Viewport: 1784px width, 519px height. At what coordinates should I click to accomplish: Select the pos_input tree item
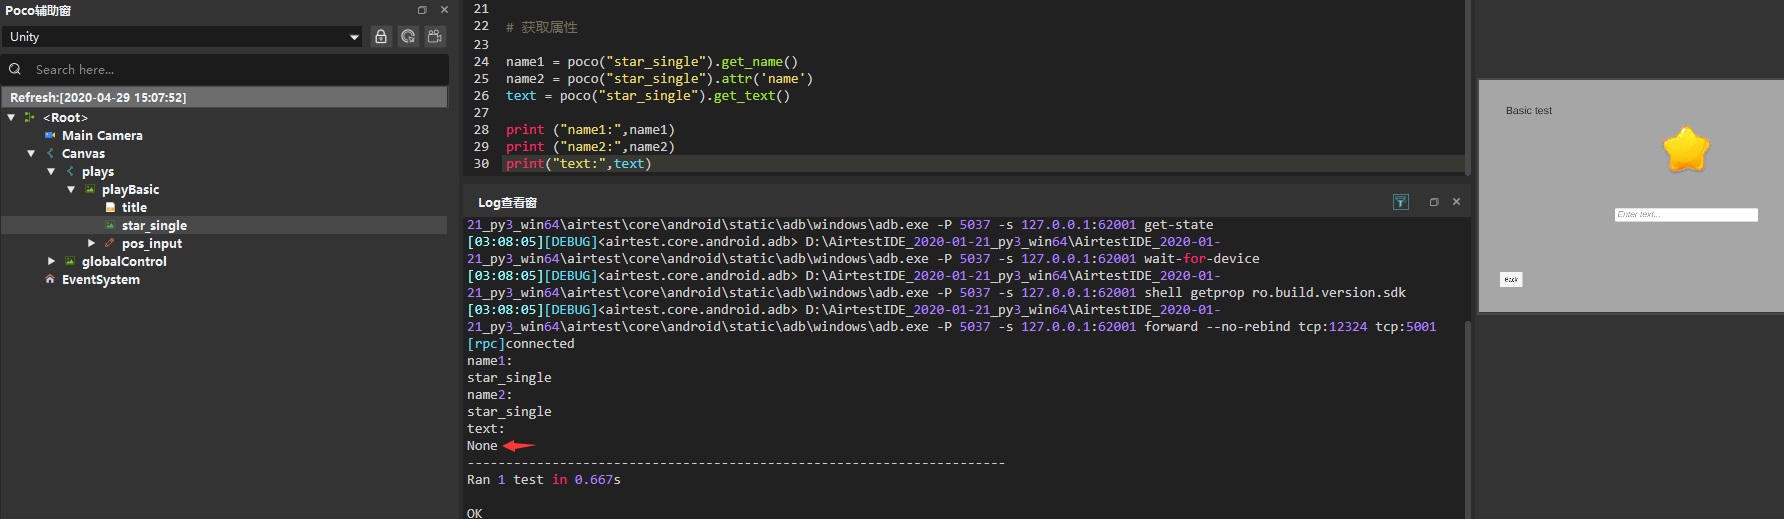(x=152, y=244)
